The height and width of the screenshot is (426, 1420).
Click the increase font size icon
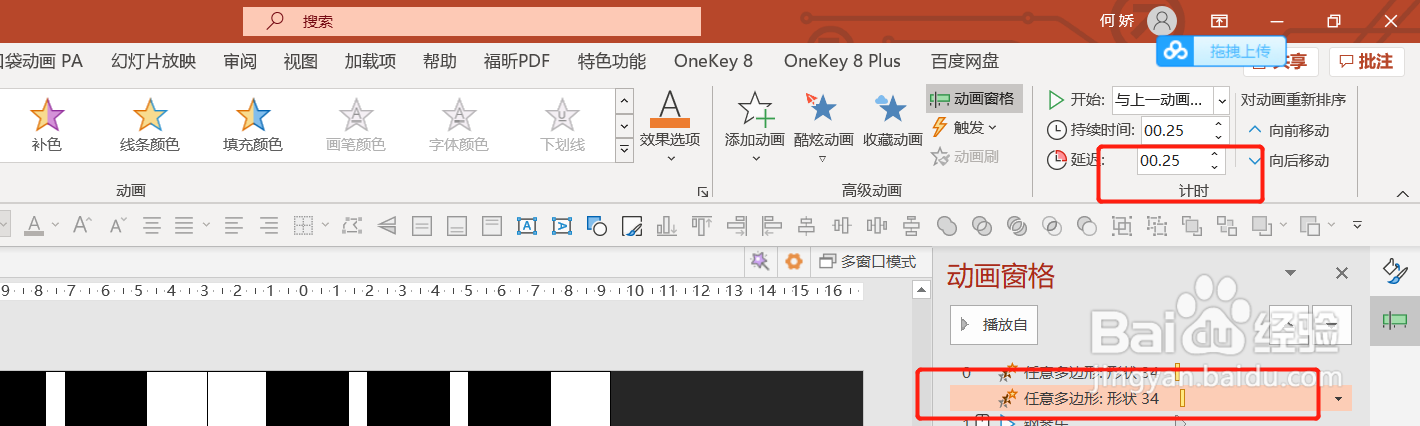[83, 226]
